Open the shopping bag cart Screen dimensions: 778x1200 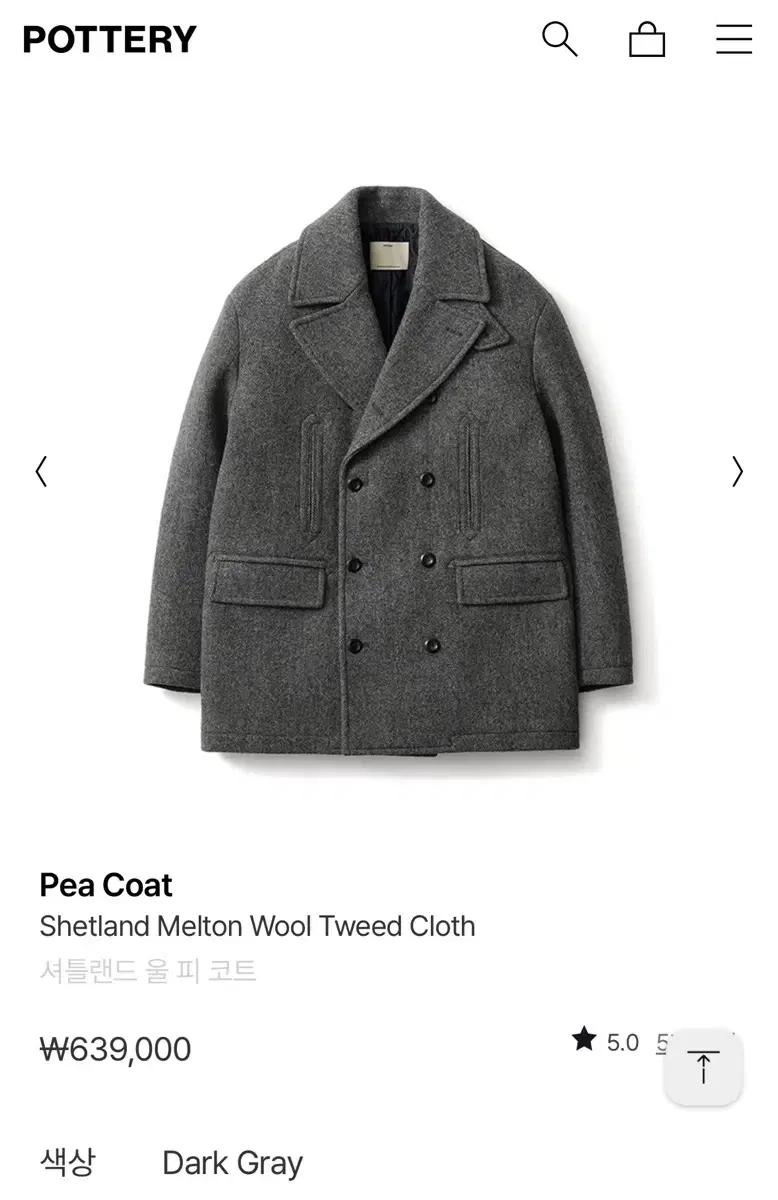[647, 39]
